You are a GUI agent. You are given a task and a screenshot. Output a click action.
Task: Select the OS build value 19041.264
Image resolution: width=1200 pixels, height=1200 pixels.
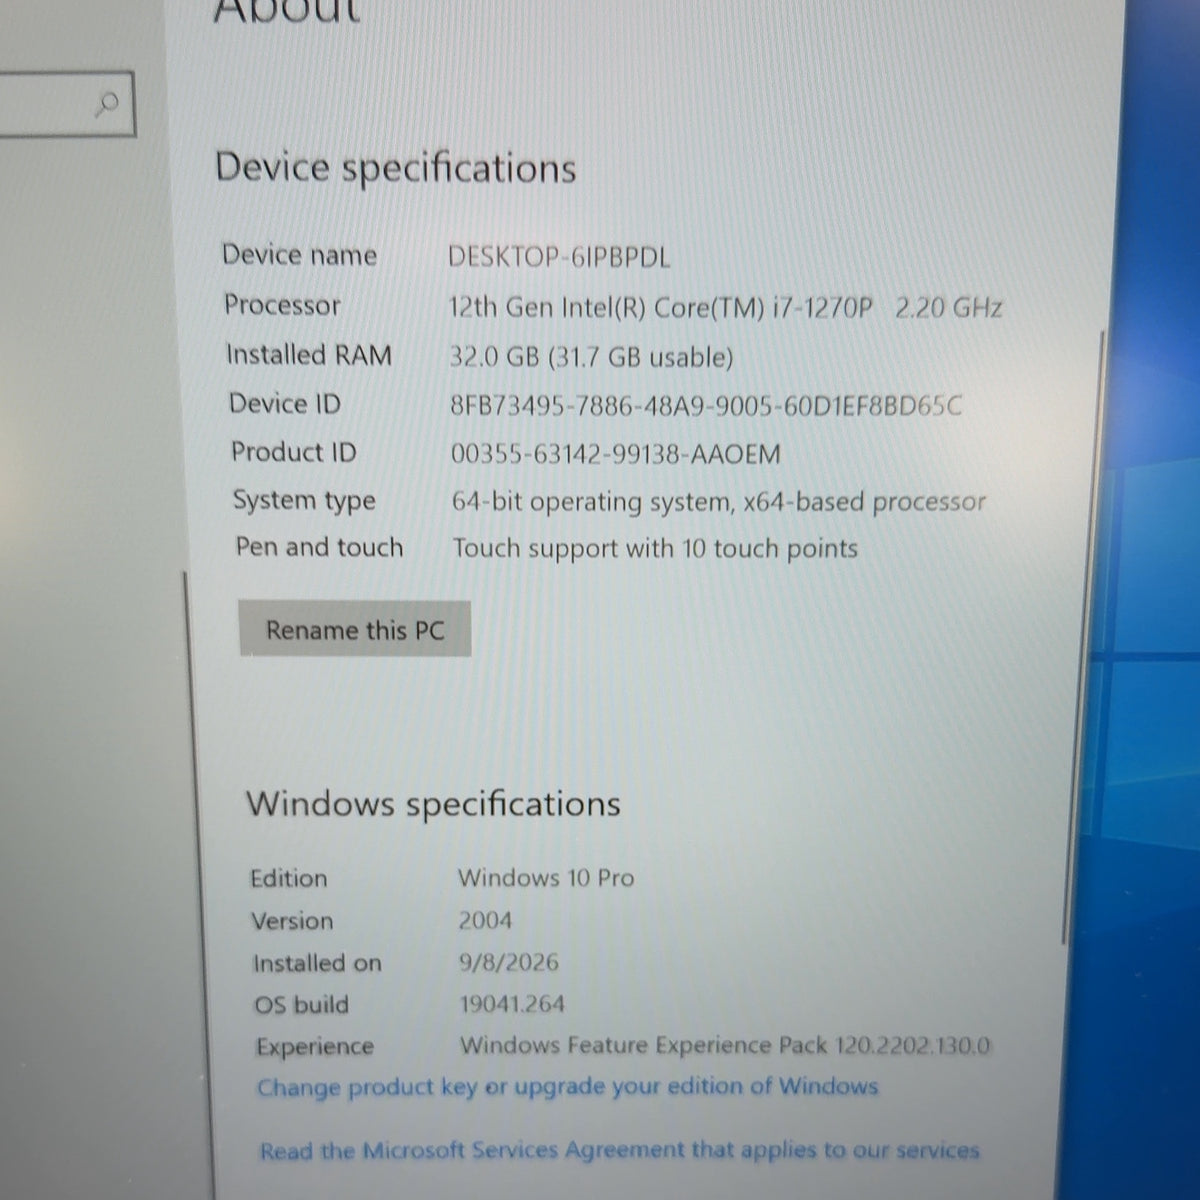click(x=512, y=1004)
